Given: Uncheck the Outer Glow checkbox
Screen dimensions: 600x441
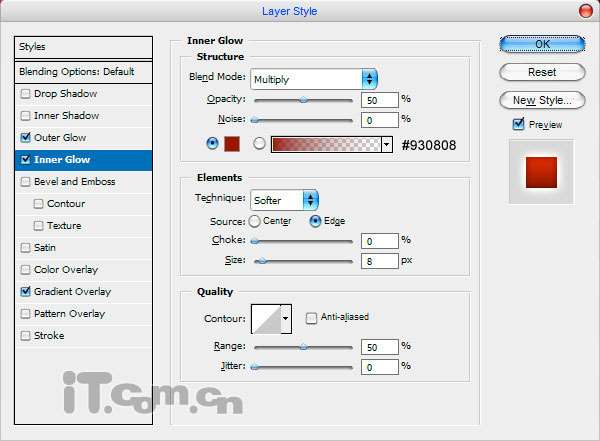Looking at the screenshot, I should 25,137.
